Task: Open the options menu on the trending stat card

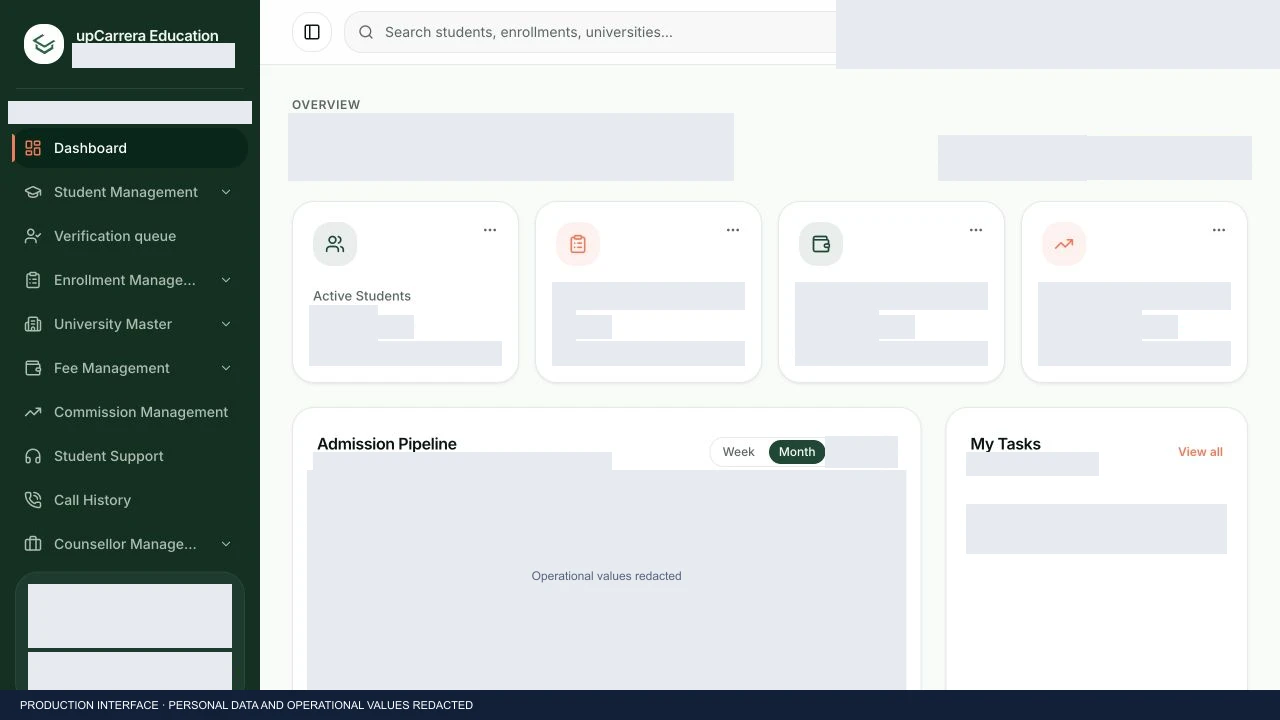Action: click(1219, 230)
